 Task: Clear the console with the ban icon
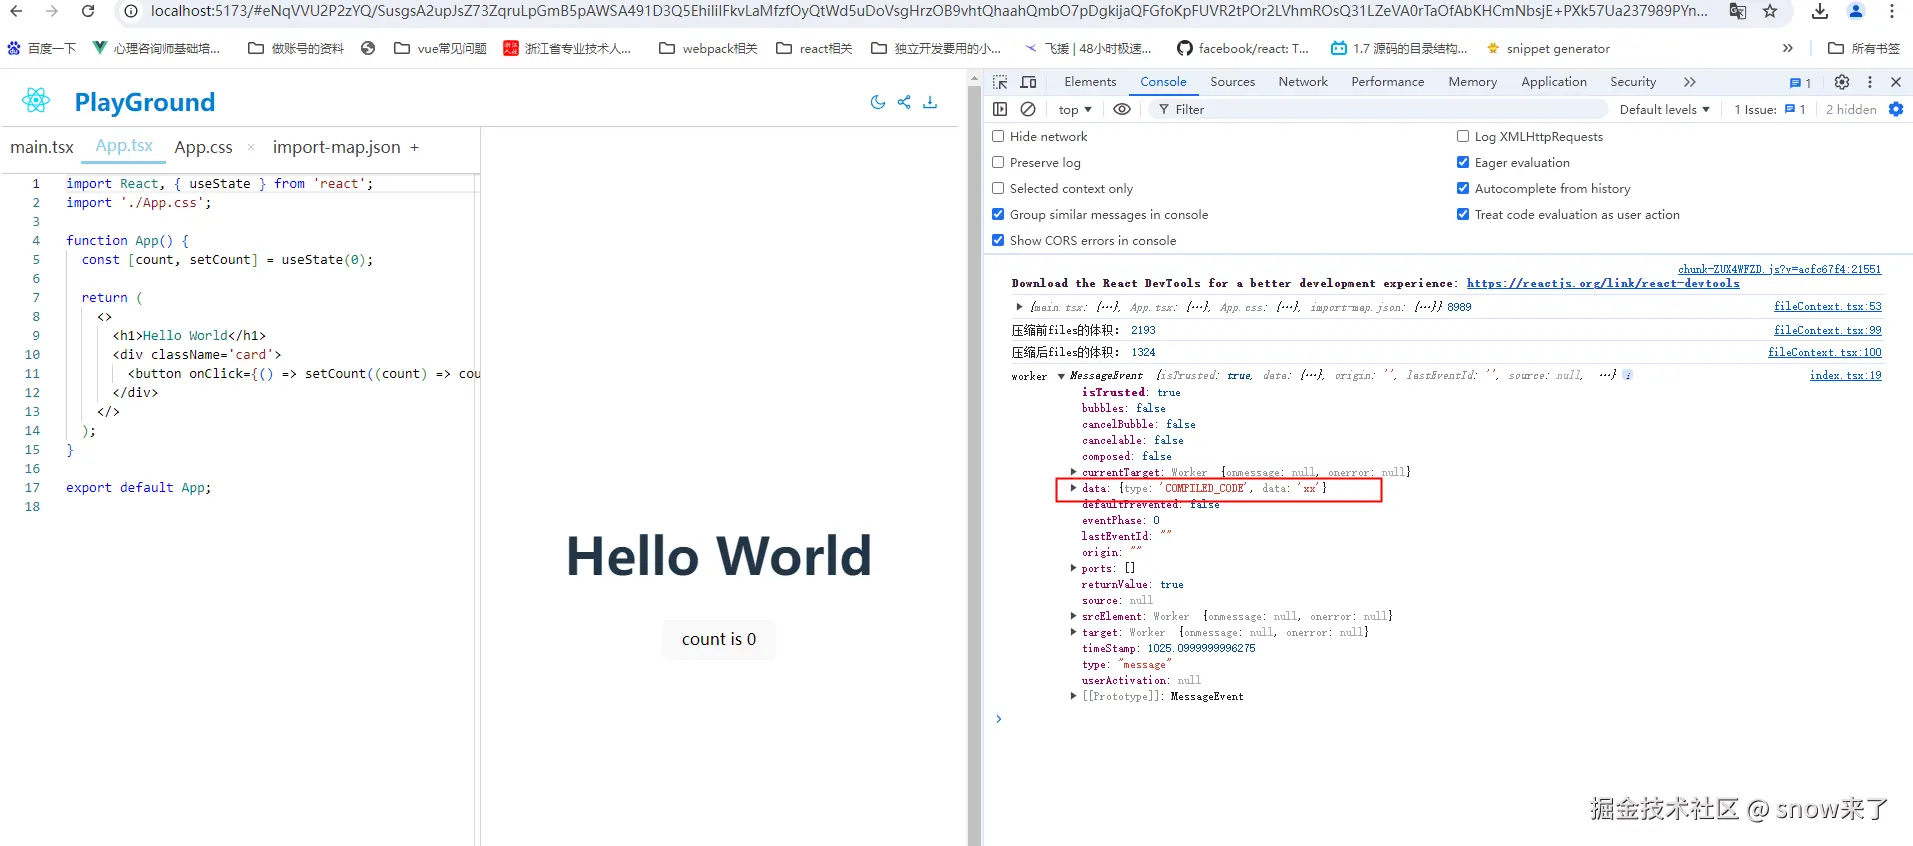(1028, 109)
